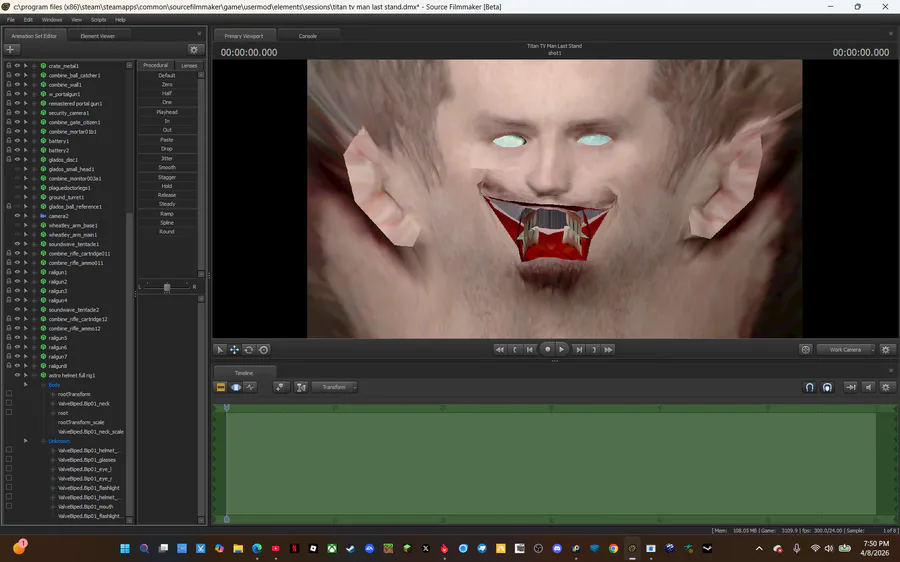900x562 pixels.
Task: Click the plus add animation set button
Action: point(10,49)
